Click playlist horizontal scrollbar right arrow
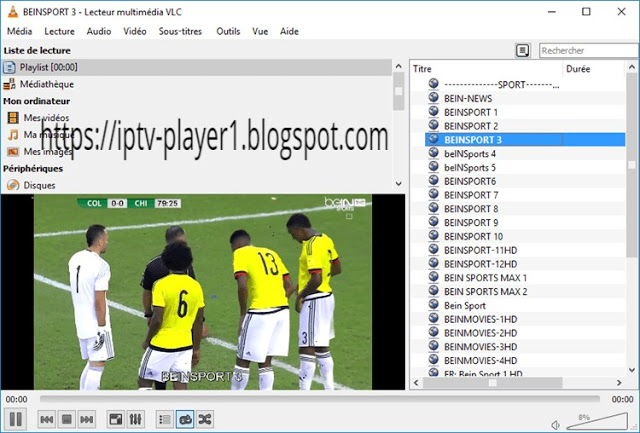 tap(619, 383)
